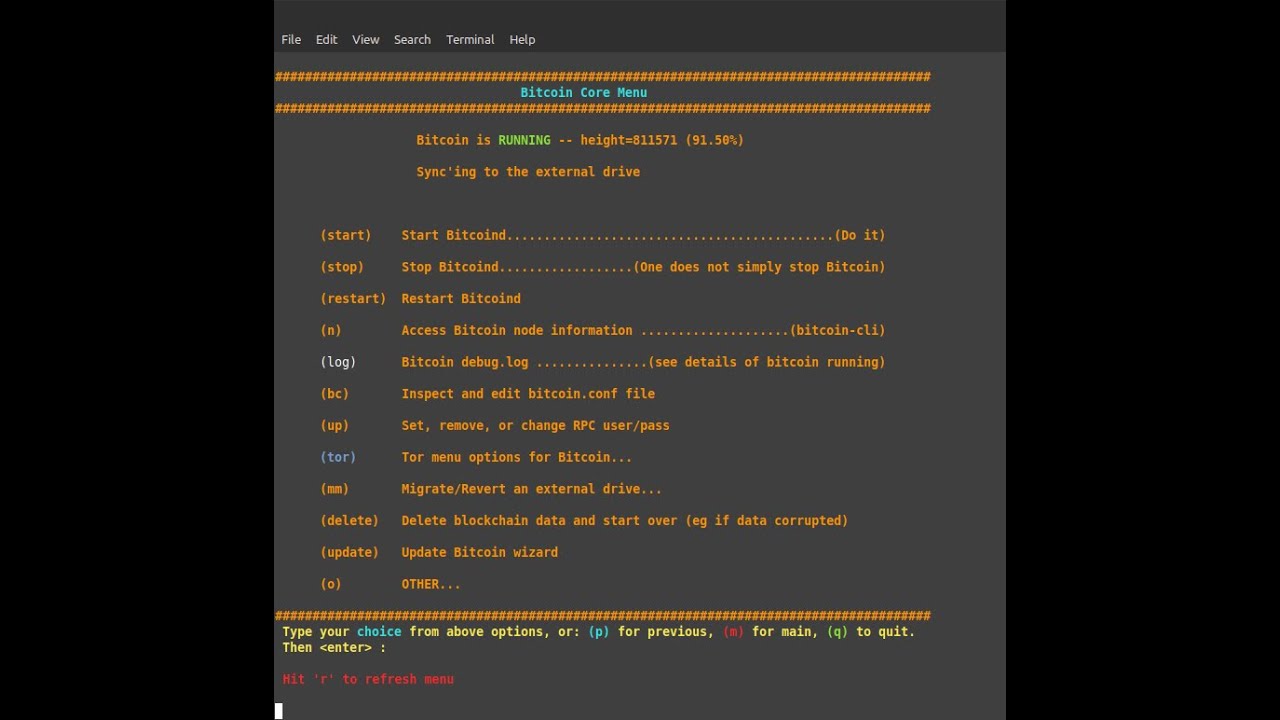Open the Terminal menu
Image resolution: width=1280 pixels, height=720 pixels.
click(x=470, y=40)
